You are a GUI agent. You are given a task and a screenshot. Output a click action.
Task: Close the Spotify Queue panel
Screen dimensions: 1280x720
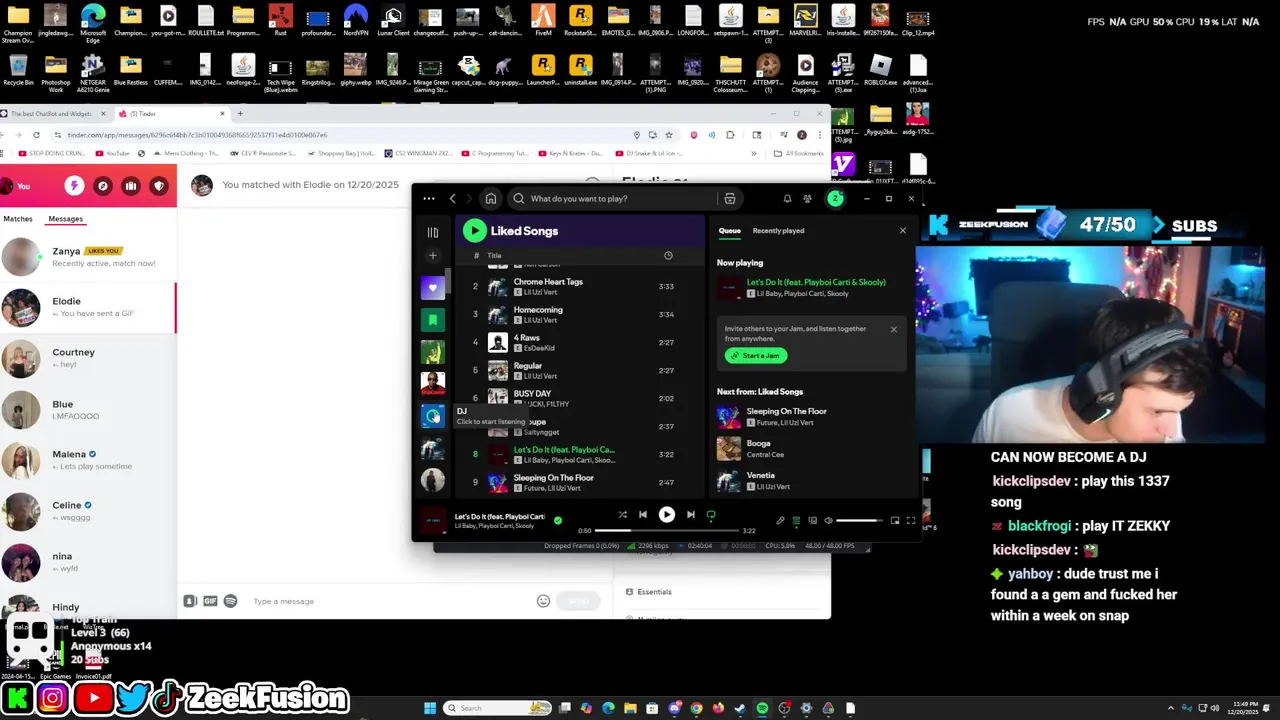click(x=902, y=231)
